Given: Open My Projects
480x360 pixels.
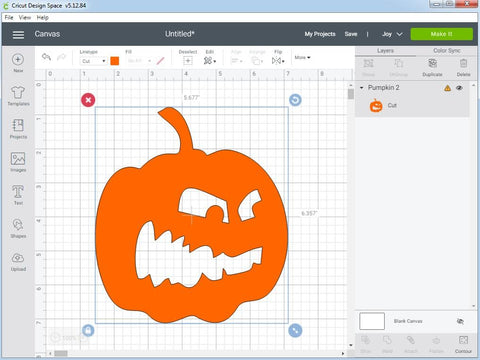Looking at the screenshot, I should 320,34.
